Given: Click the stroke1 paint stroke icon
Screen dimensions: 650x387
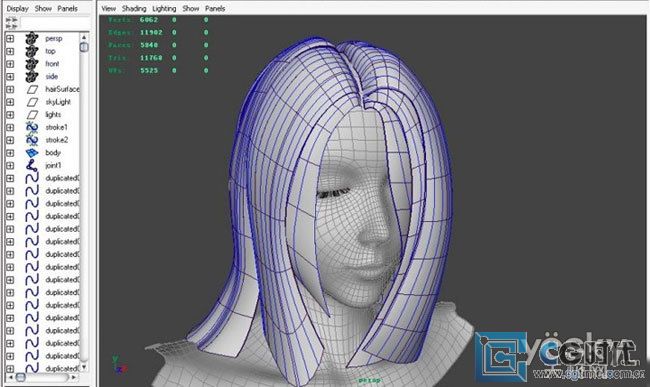Looking at the screenshot, I should (32, 128).
